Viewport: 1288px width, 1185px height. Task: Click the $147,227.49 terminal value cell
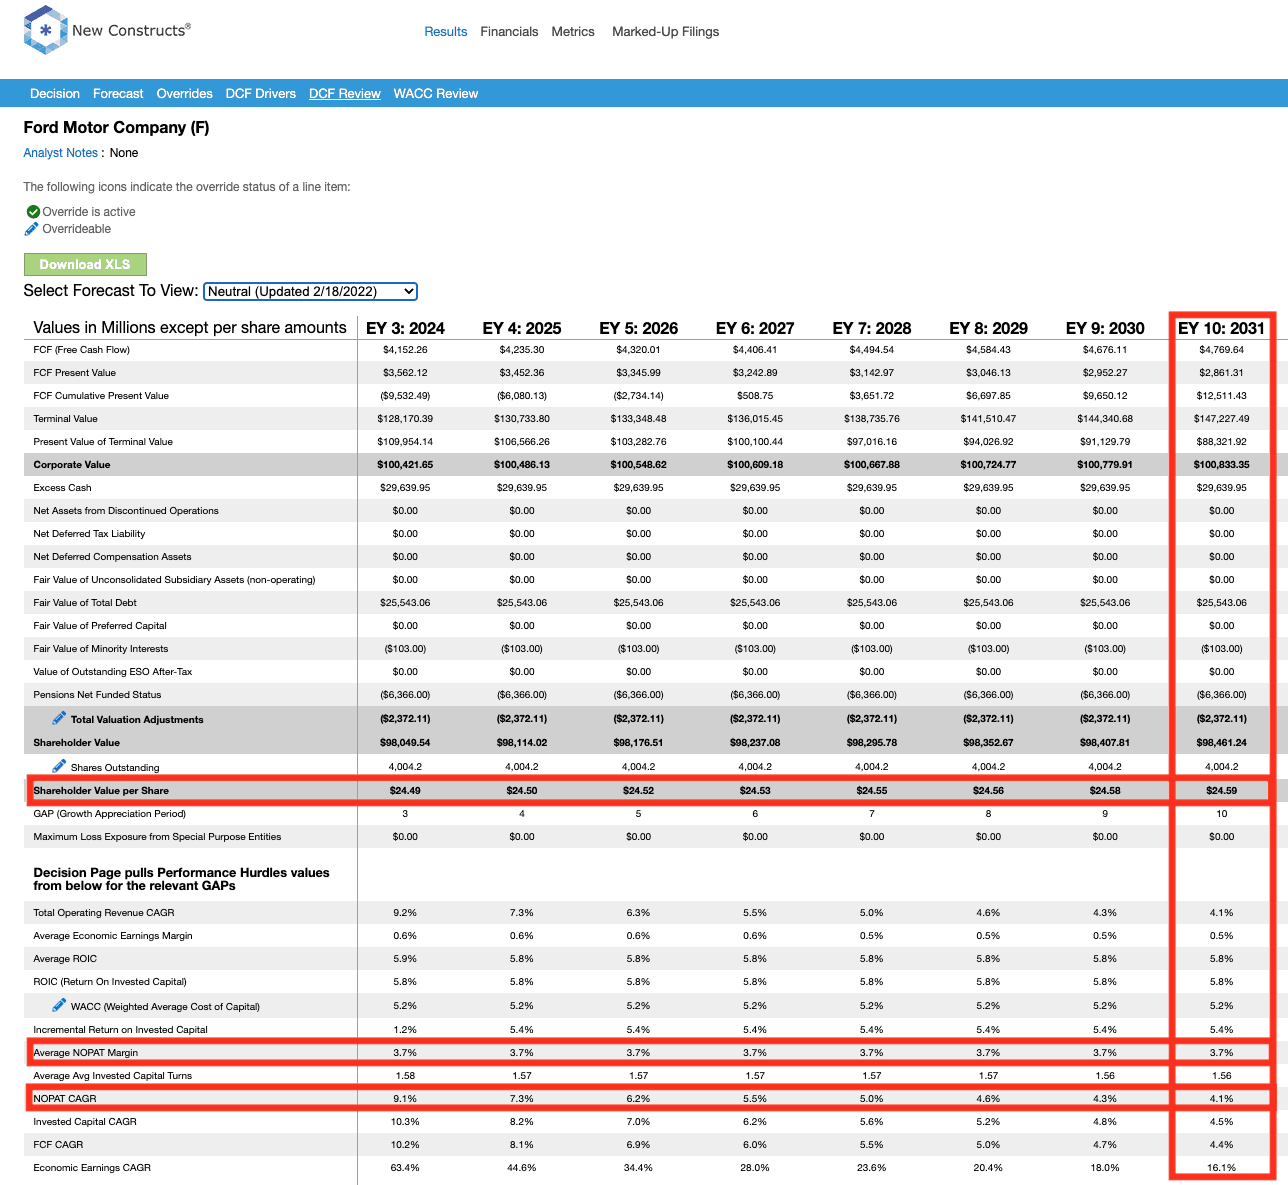click(1221, 419)
